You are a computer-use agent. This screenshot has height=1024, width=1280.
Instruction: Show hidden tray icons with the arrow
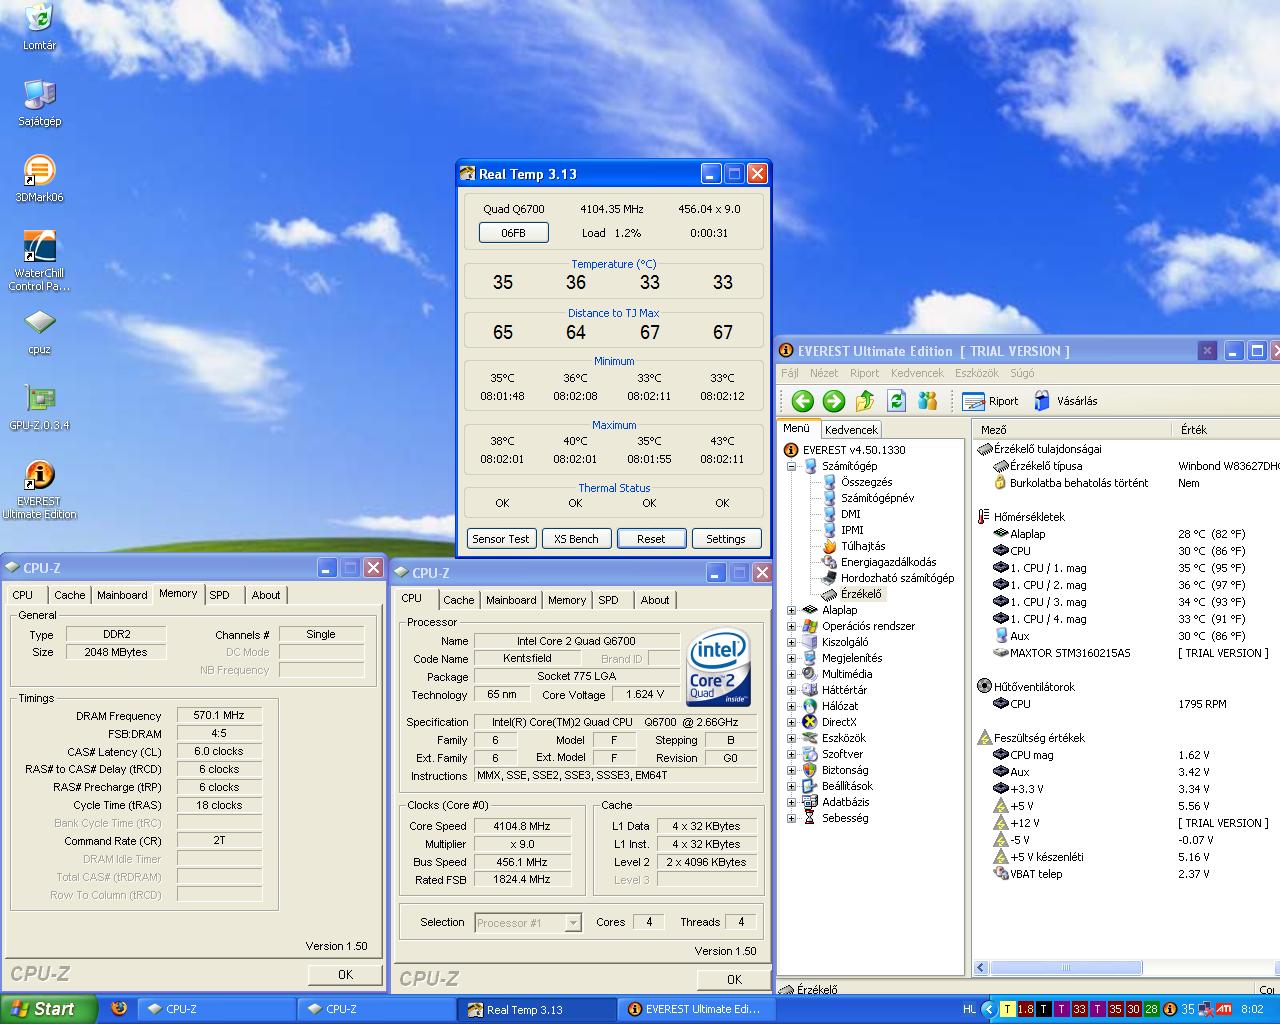[989, 1009]
